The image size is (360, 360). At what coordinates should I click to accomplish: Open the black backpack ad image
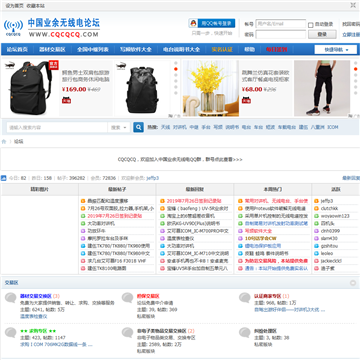pos(31,88)
